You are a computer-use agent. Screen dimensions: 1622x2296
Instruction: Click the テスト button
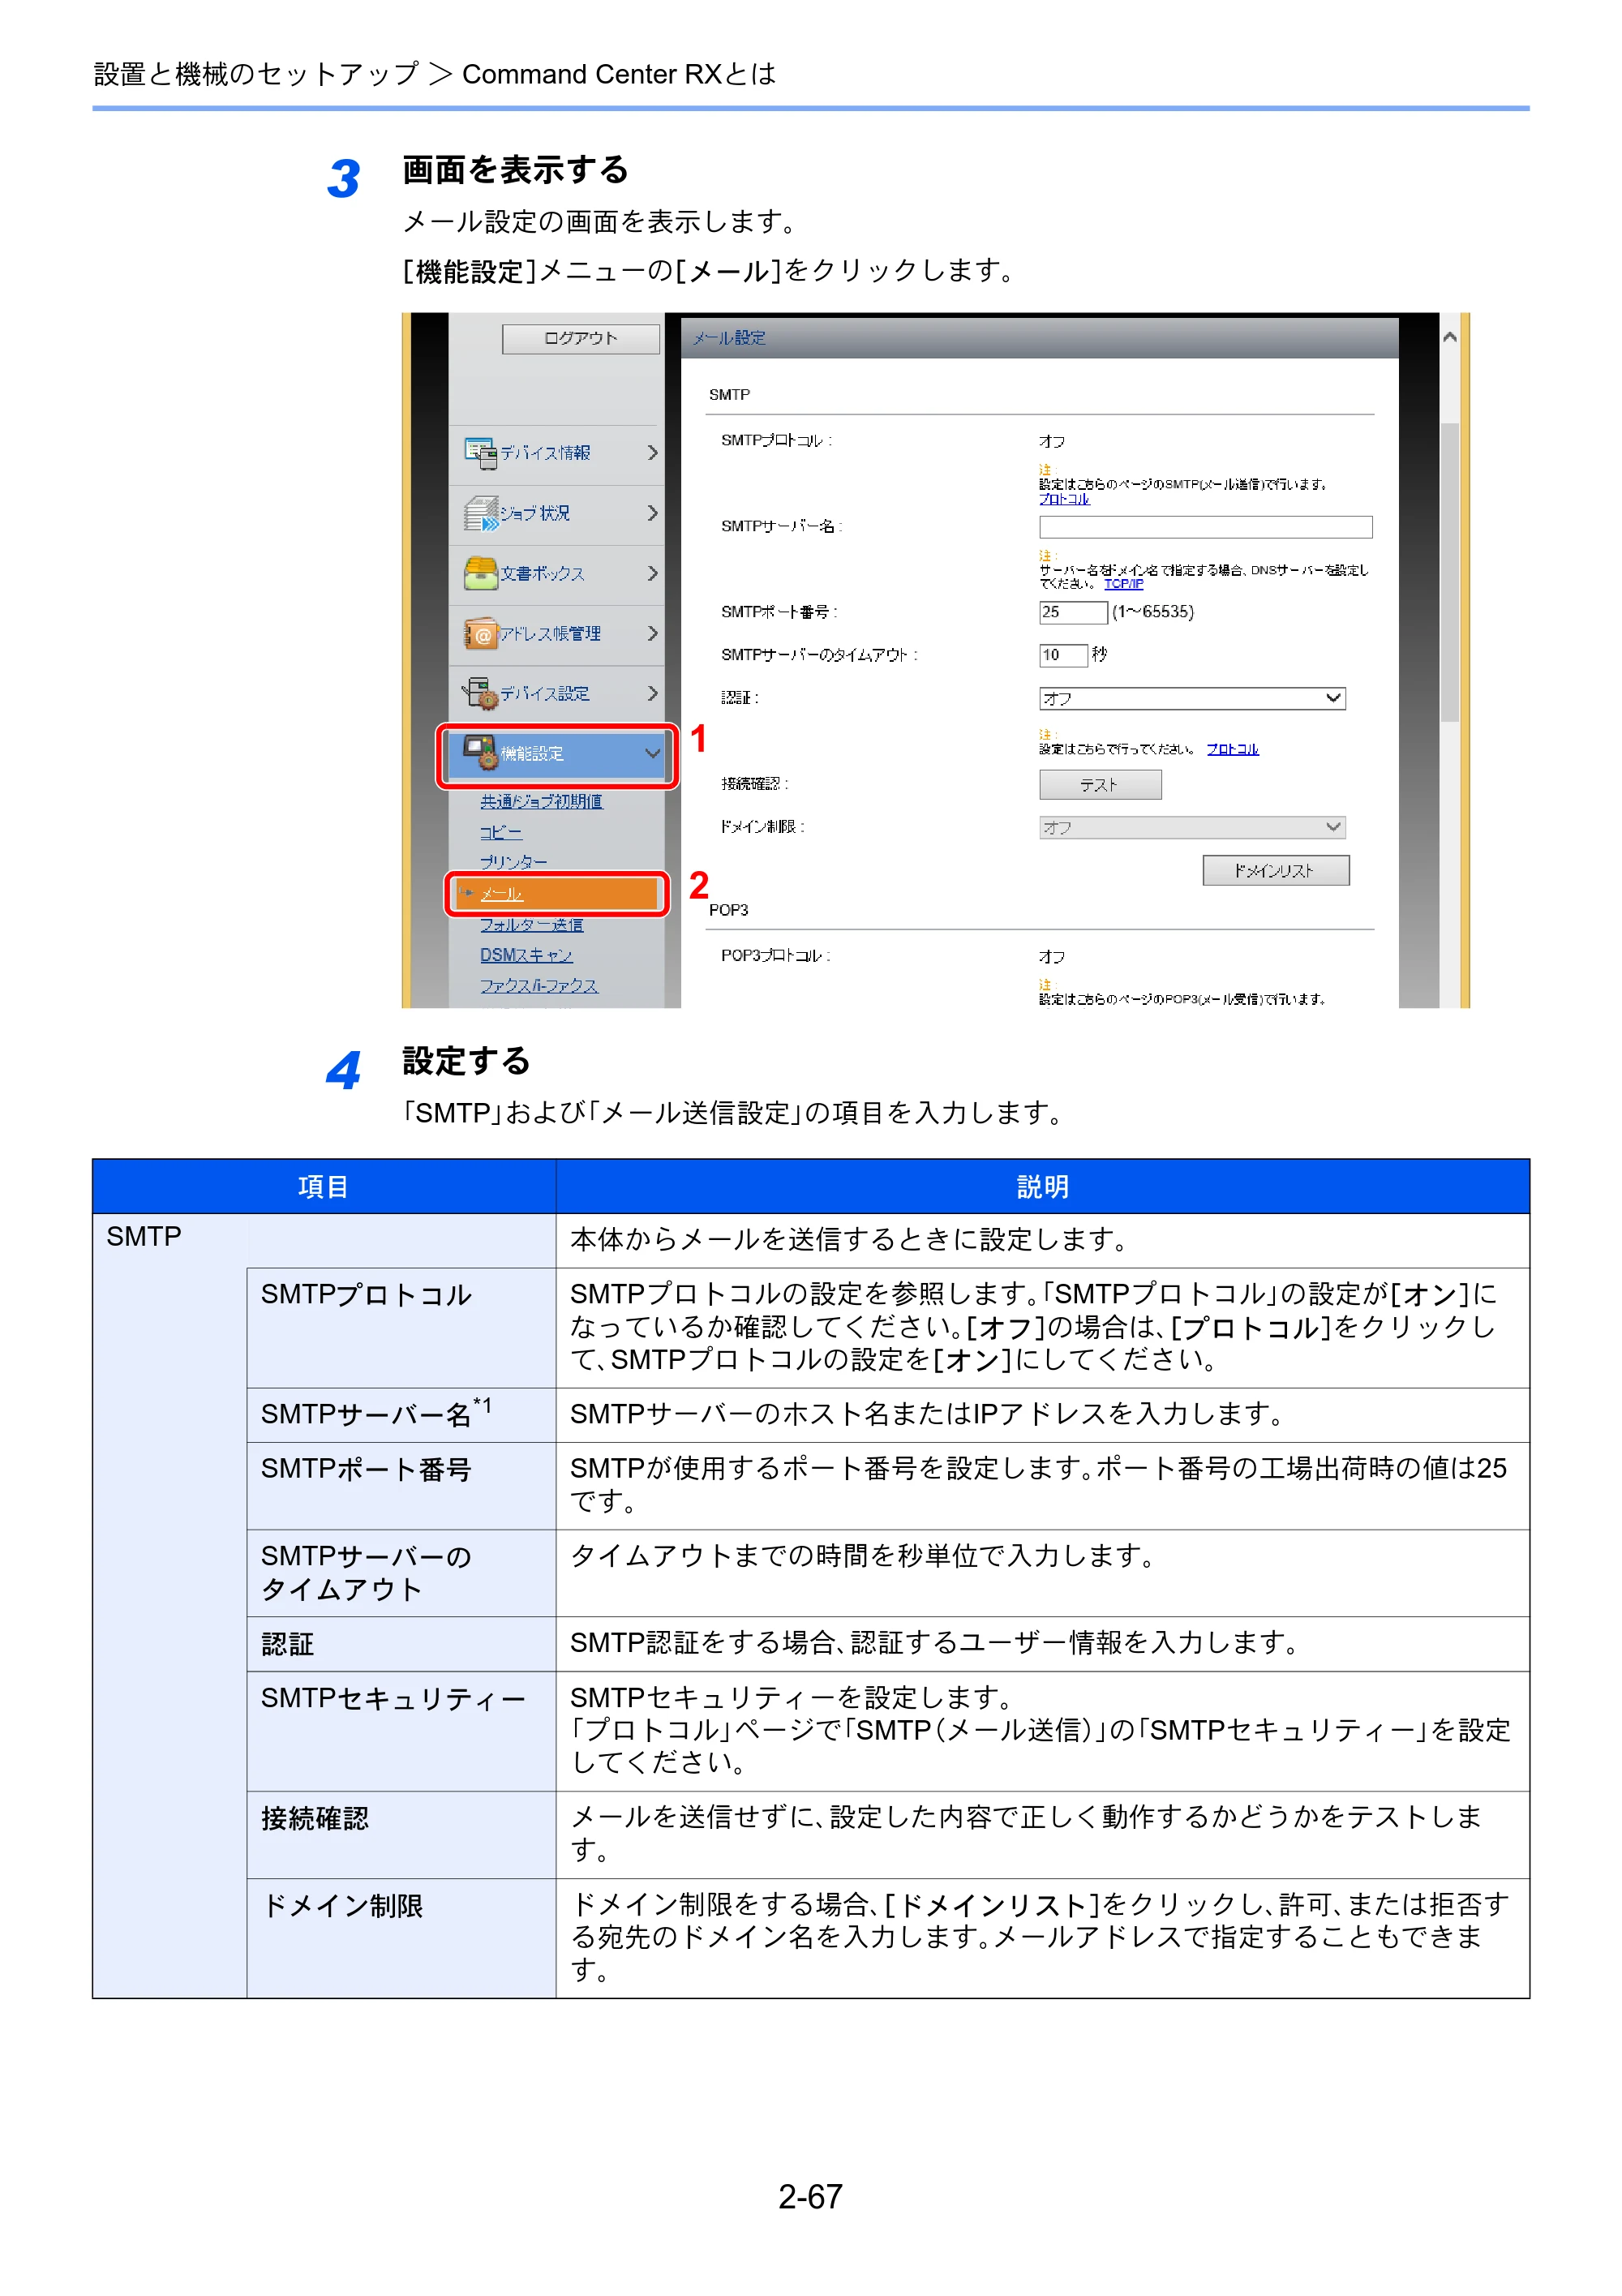[1100, 785]
